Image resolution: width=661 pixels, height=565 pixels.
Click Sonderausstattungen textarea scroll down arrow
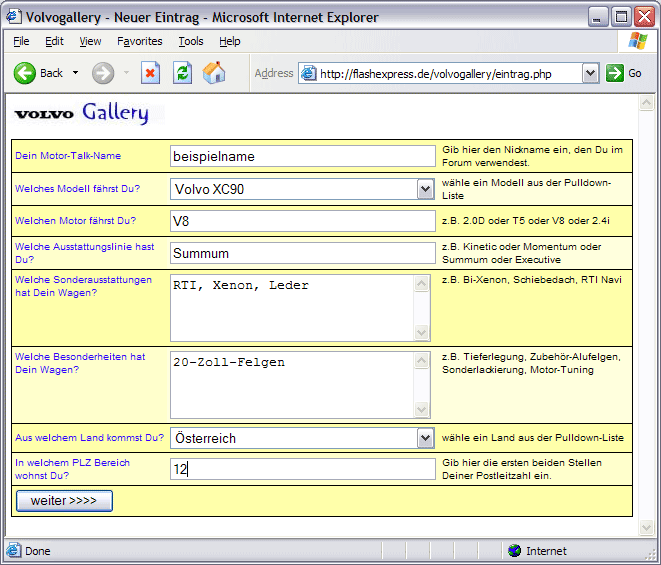[422, 332]
